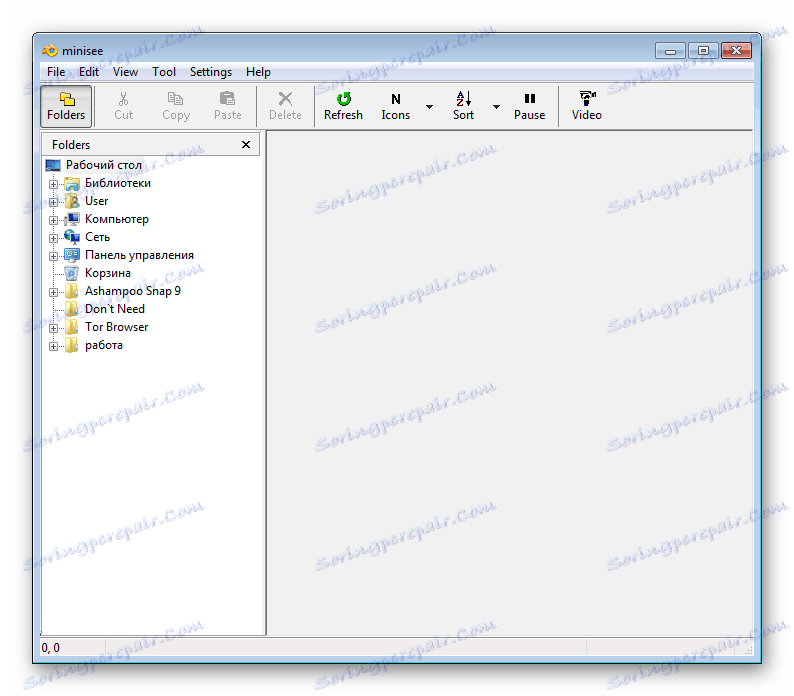Click the window resize grip corner

748,650
